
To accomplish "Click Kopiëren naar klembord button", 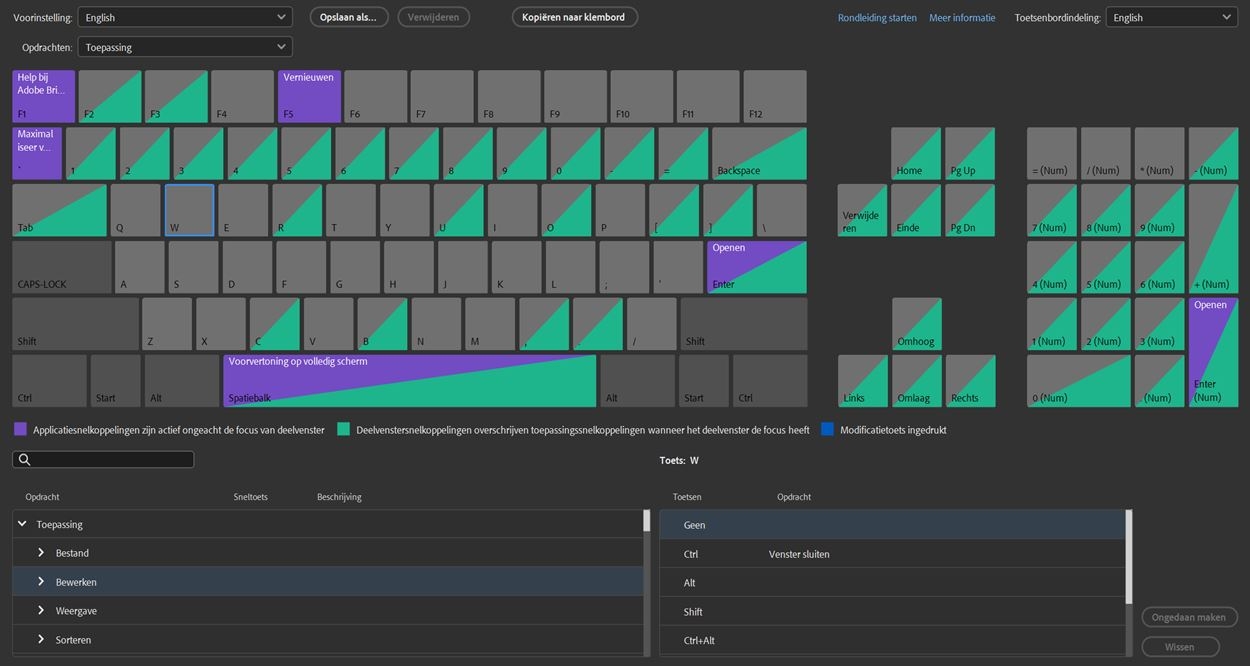I will click(574, 17).
